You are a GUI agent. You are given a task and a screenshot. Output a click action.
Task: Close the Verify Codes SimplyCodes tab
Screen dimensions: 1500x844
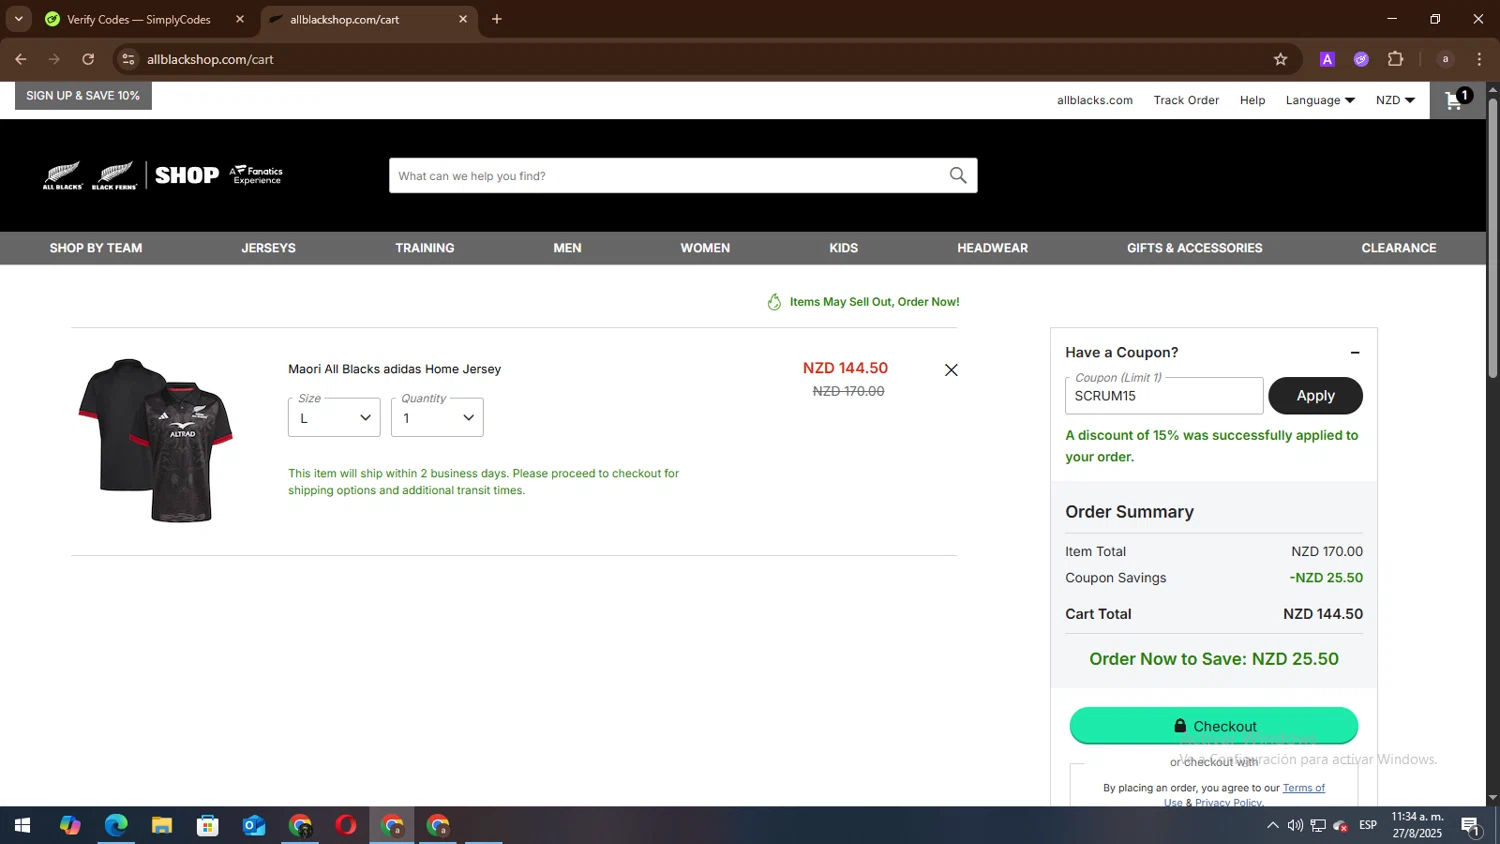(240, 19)
